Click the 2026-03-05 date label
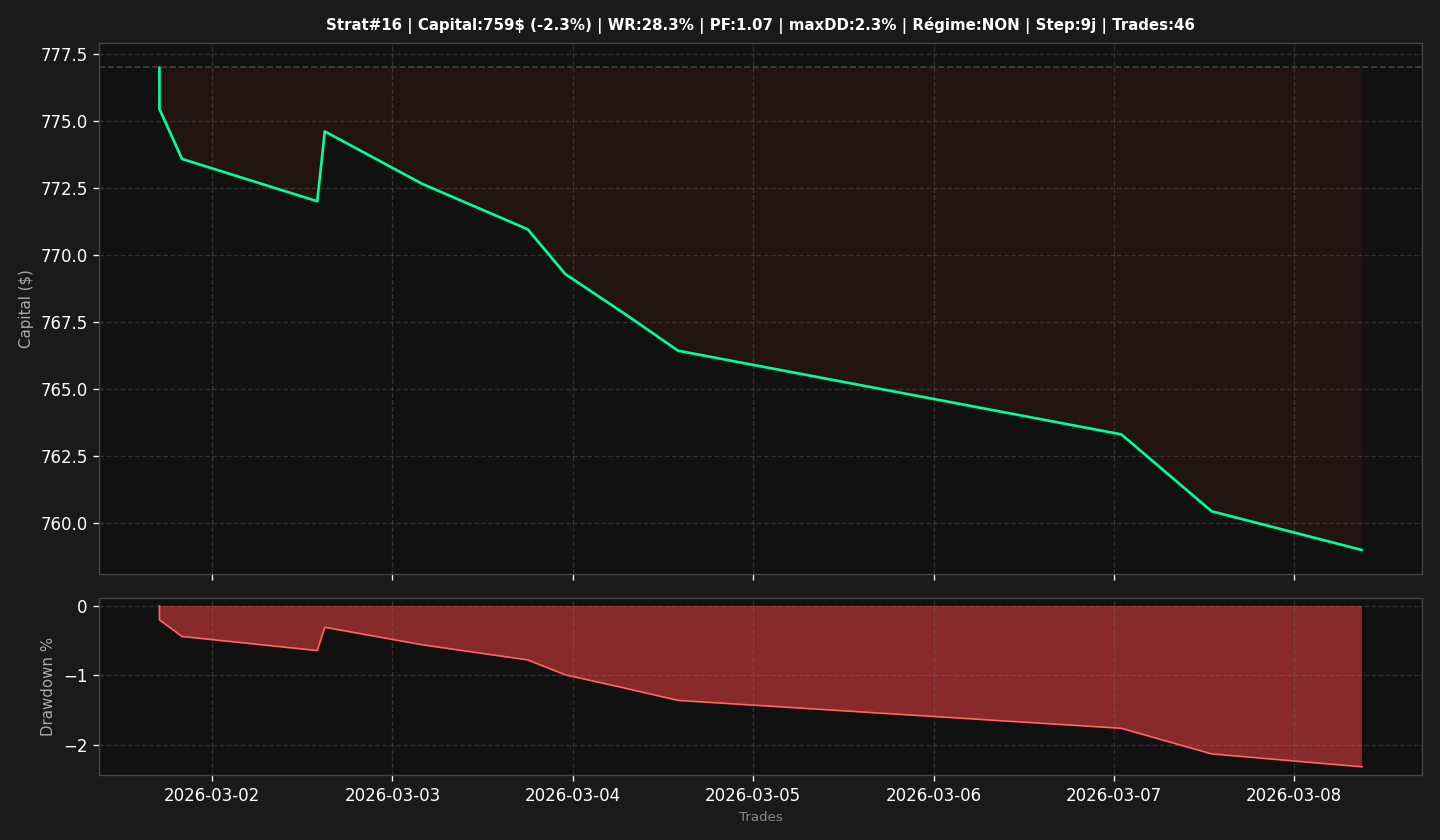 point(753,795)
